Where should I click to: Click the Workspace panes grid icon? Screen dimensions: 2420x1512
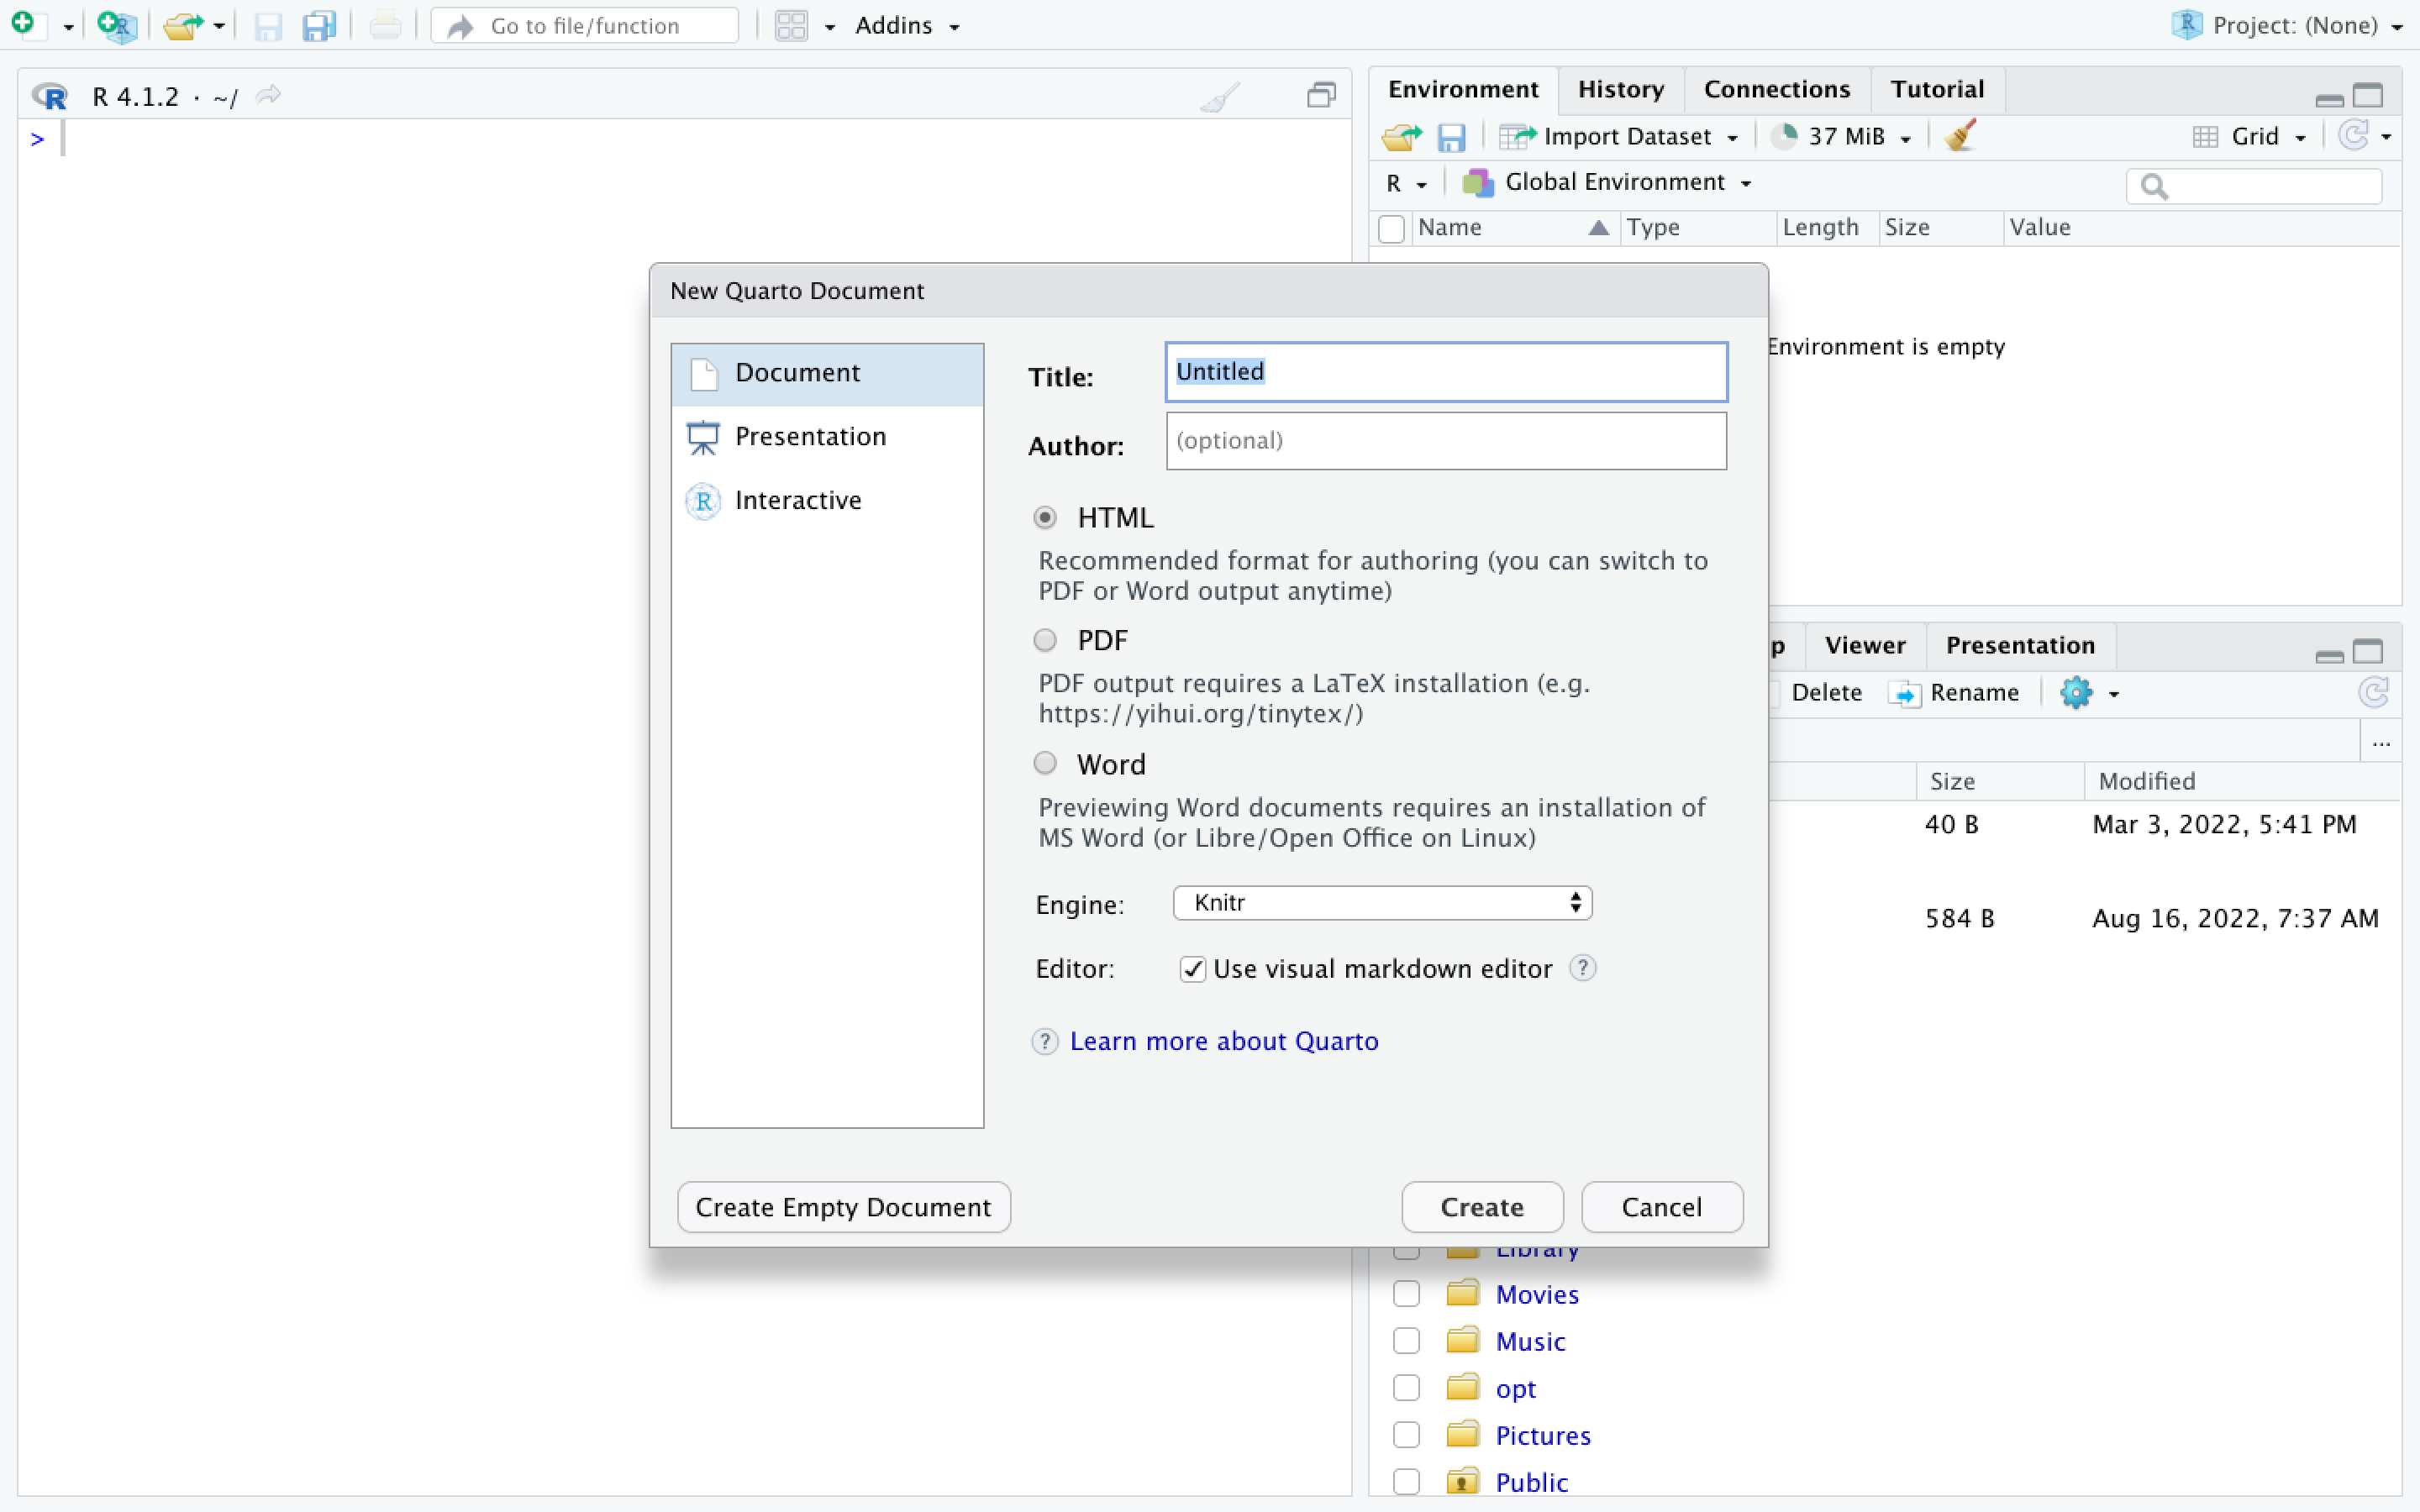point(791,26)
